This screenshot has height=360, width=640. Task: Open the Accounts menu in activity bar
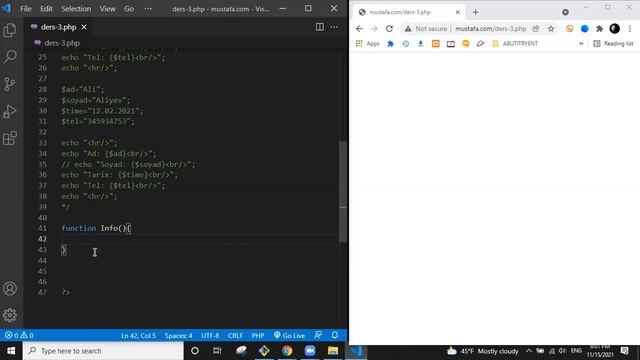(10, 289)
